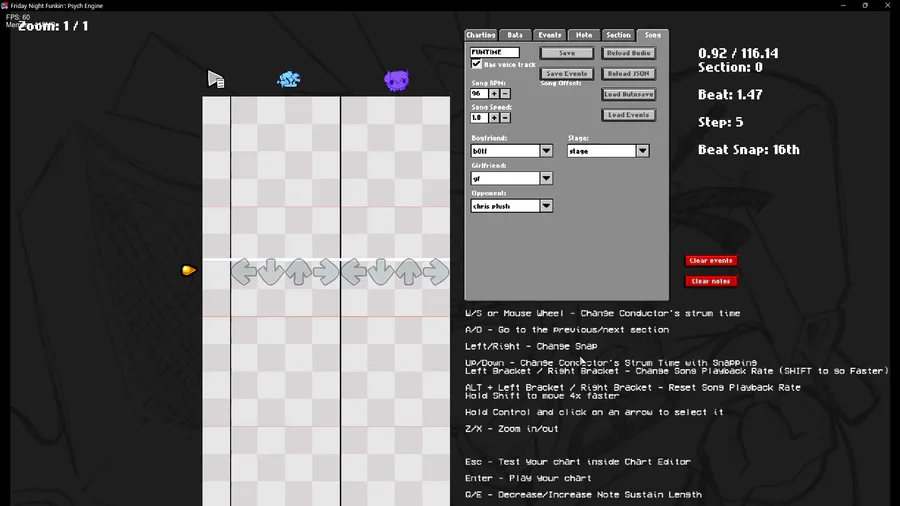900x506 pixels.
Task: Click the events column icon above the grid
Action: click(216, 79)
